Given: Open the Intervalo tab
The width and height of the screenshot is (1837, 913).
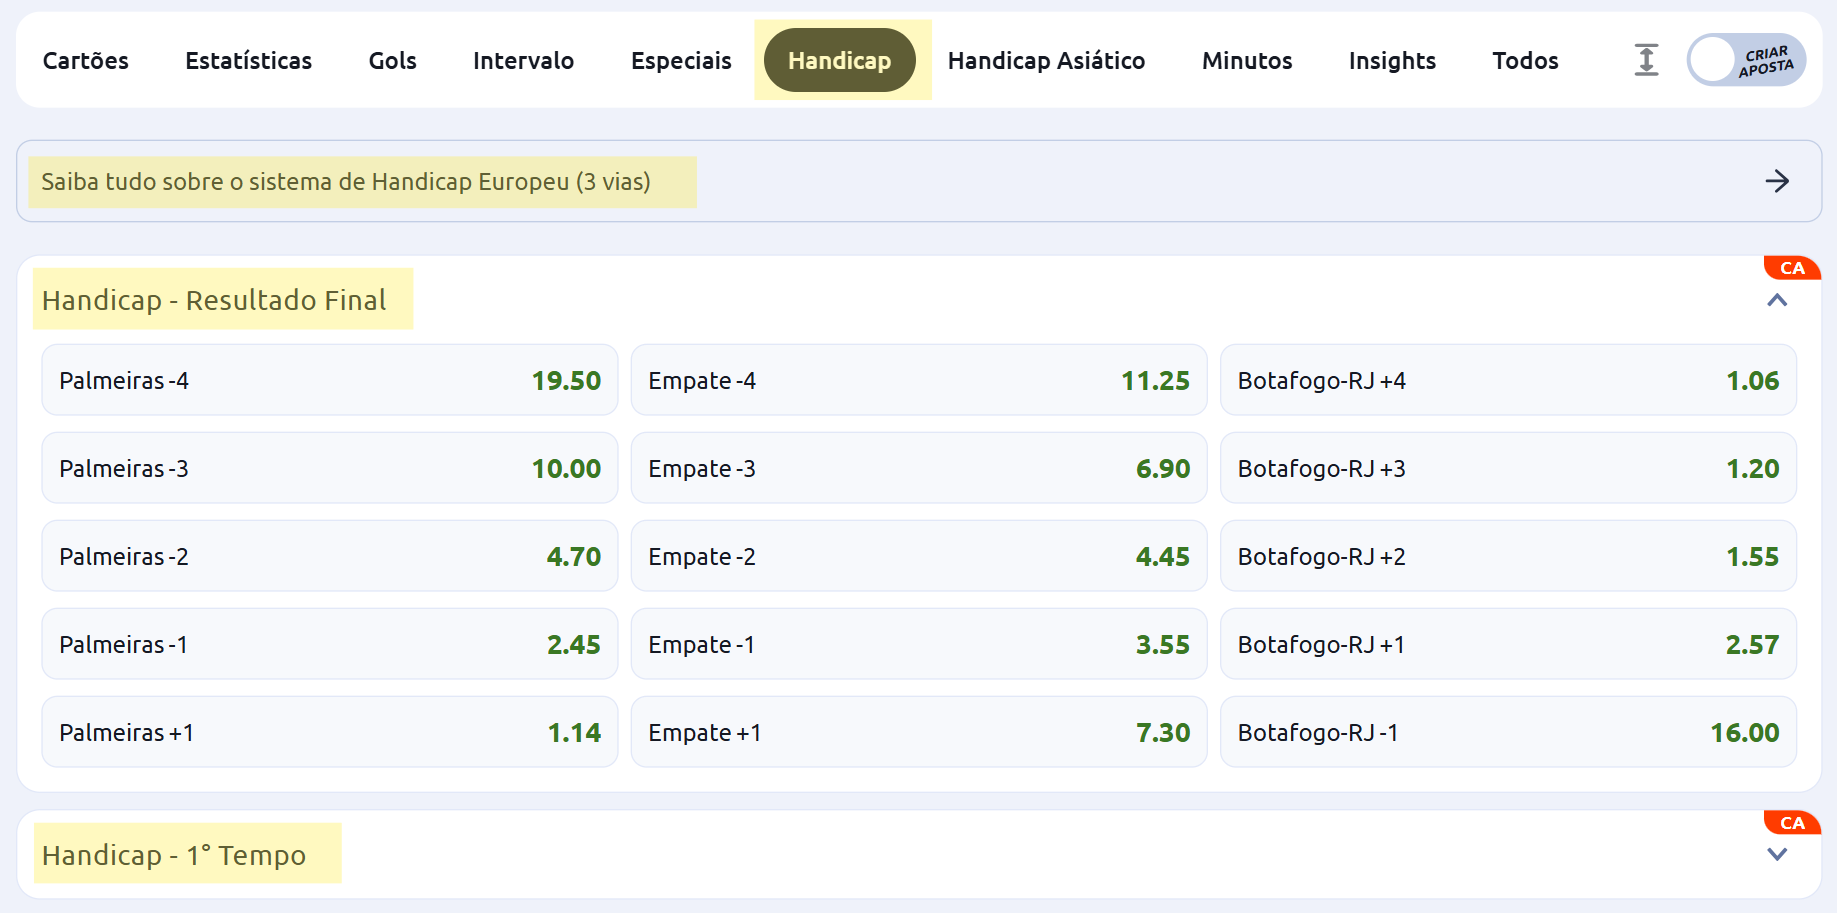Looking at the screenshot, I should point(524,61).
